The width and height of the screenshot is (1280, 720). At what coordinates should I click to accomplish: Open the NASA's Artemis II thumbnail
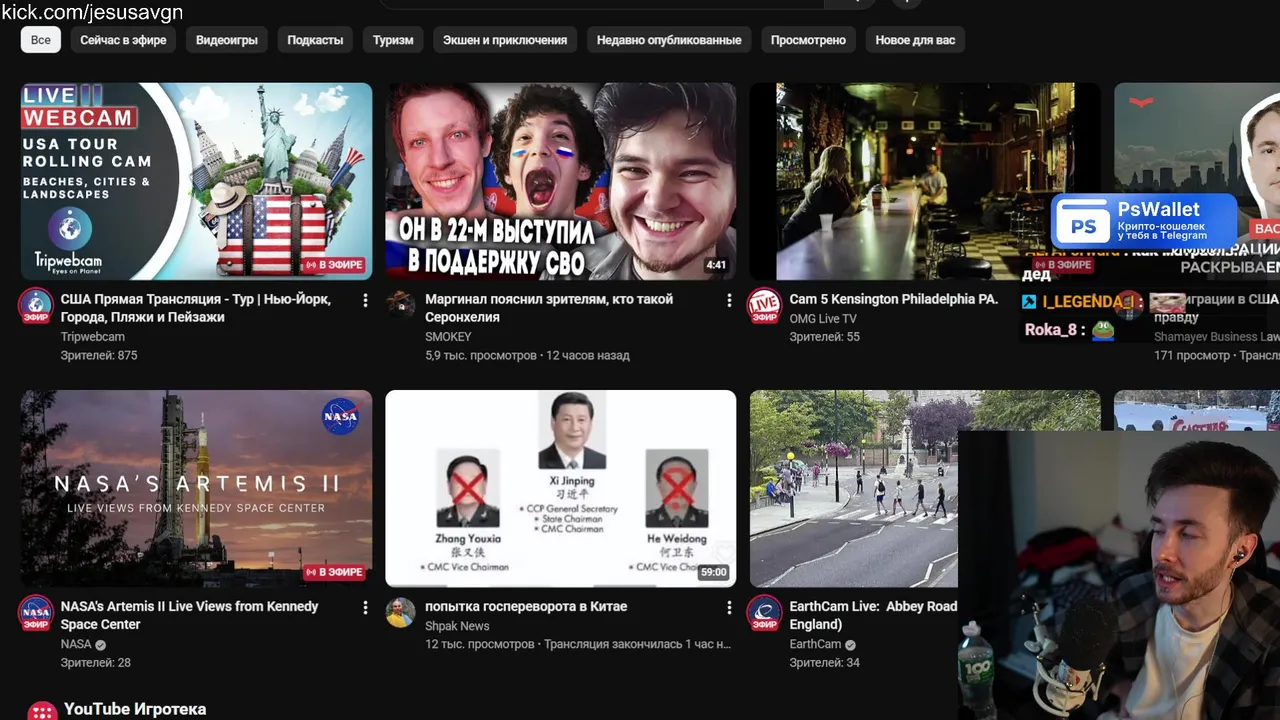click(x=196, y=488)
